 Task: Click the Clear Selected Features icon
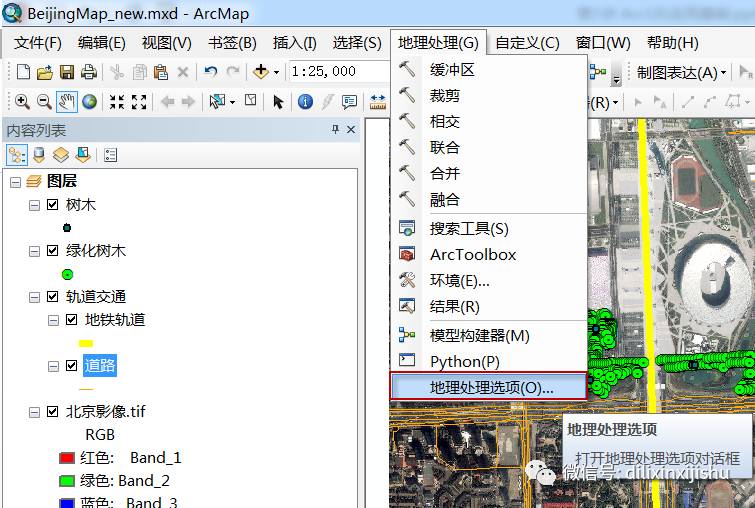(x=250, y=101)
